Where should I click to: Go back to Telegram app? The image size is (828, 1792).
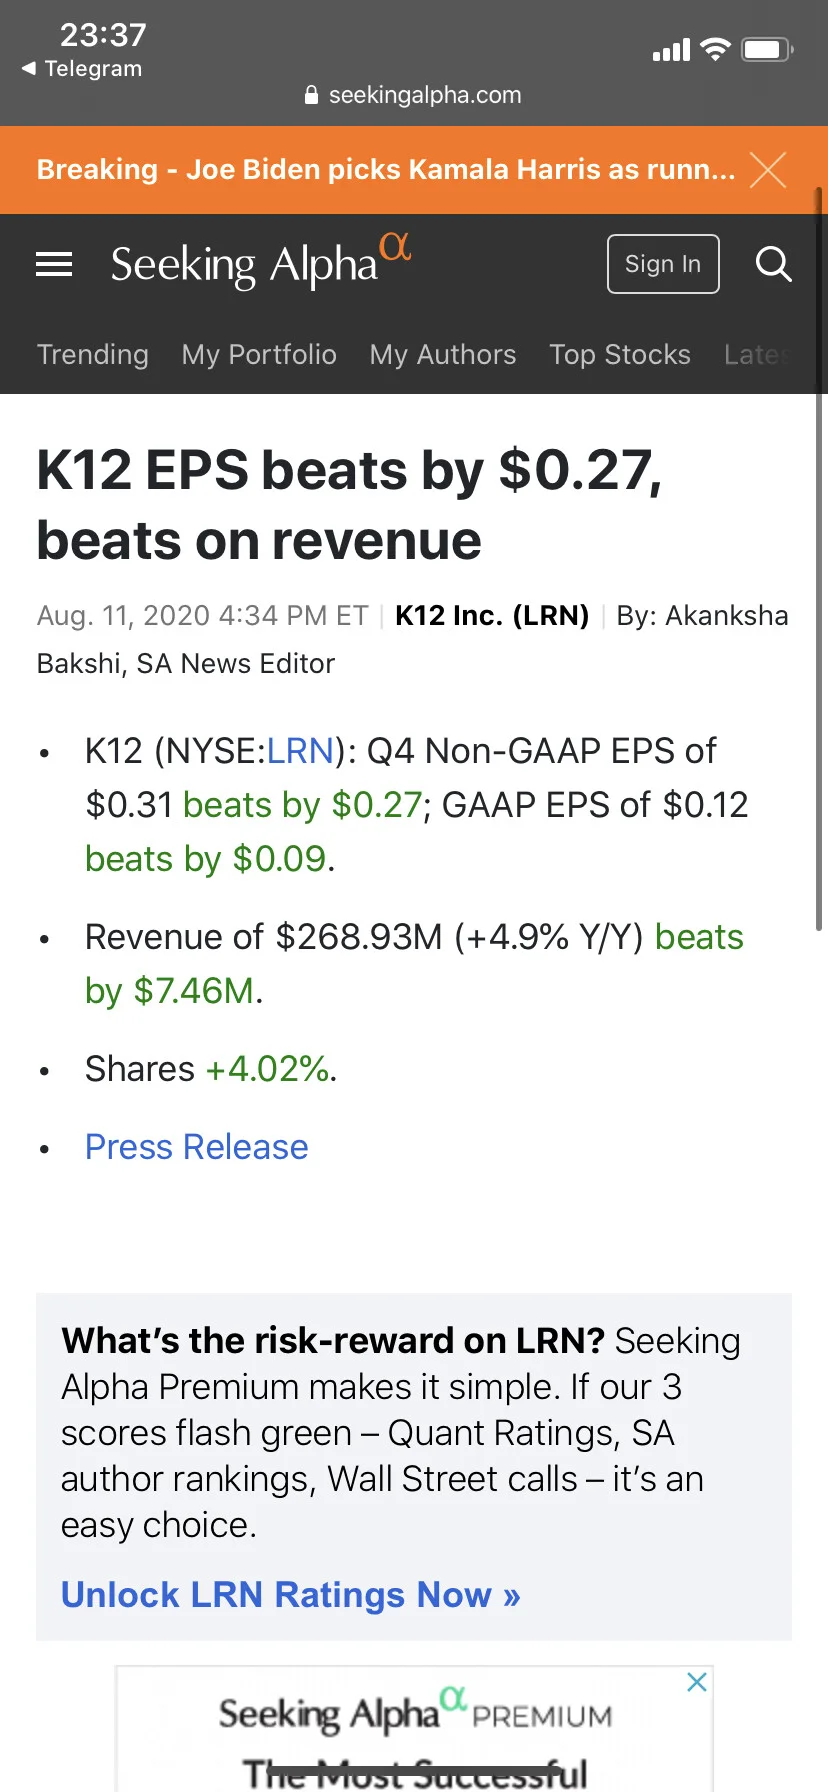[82, 69]
